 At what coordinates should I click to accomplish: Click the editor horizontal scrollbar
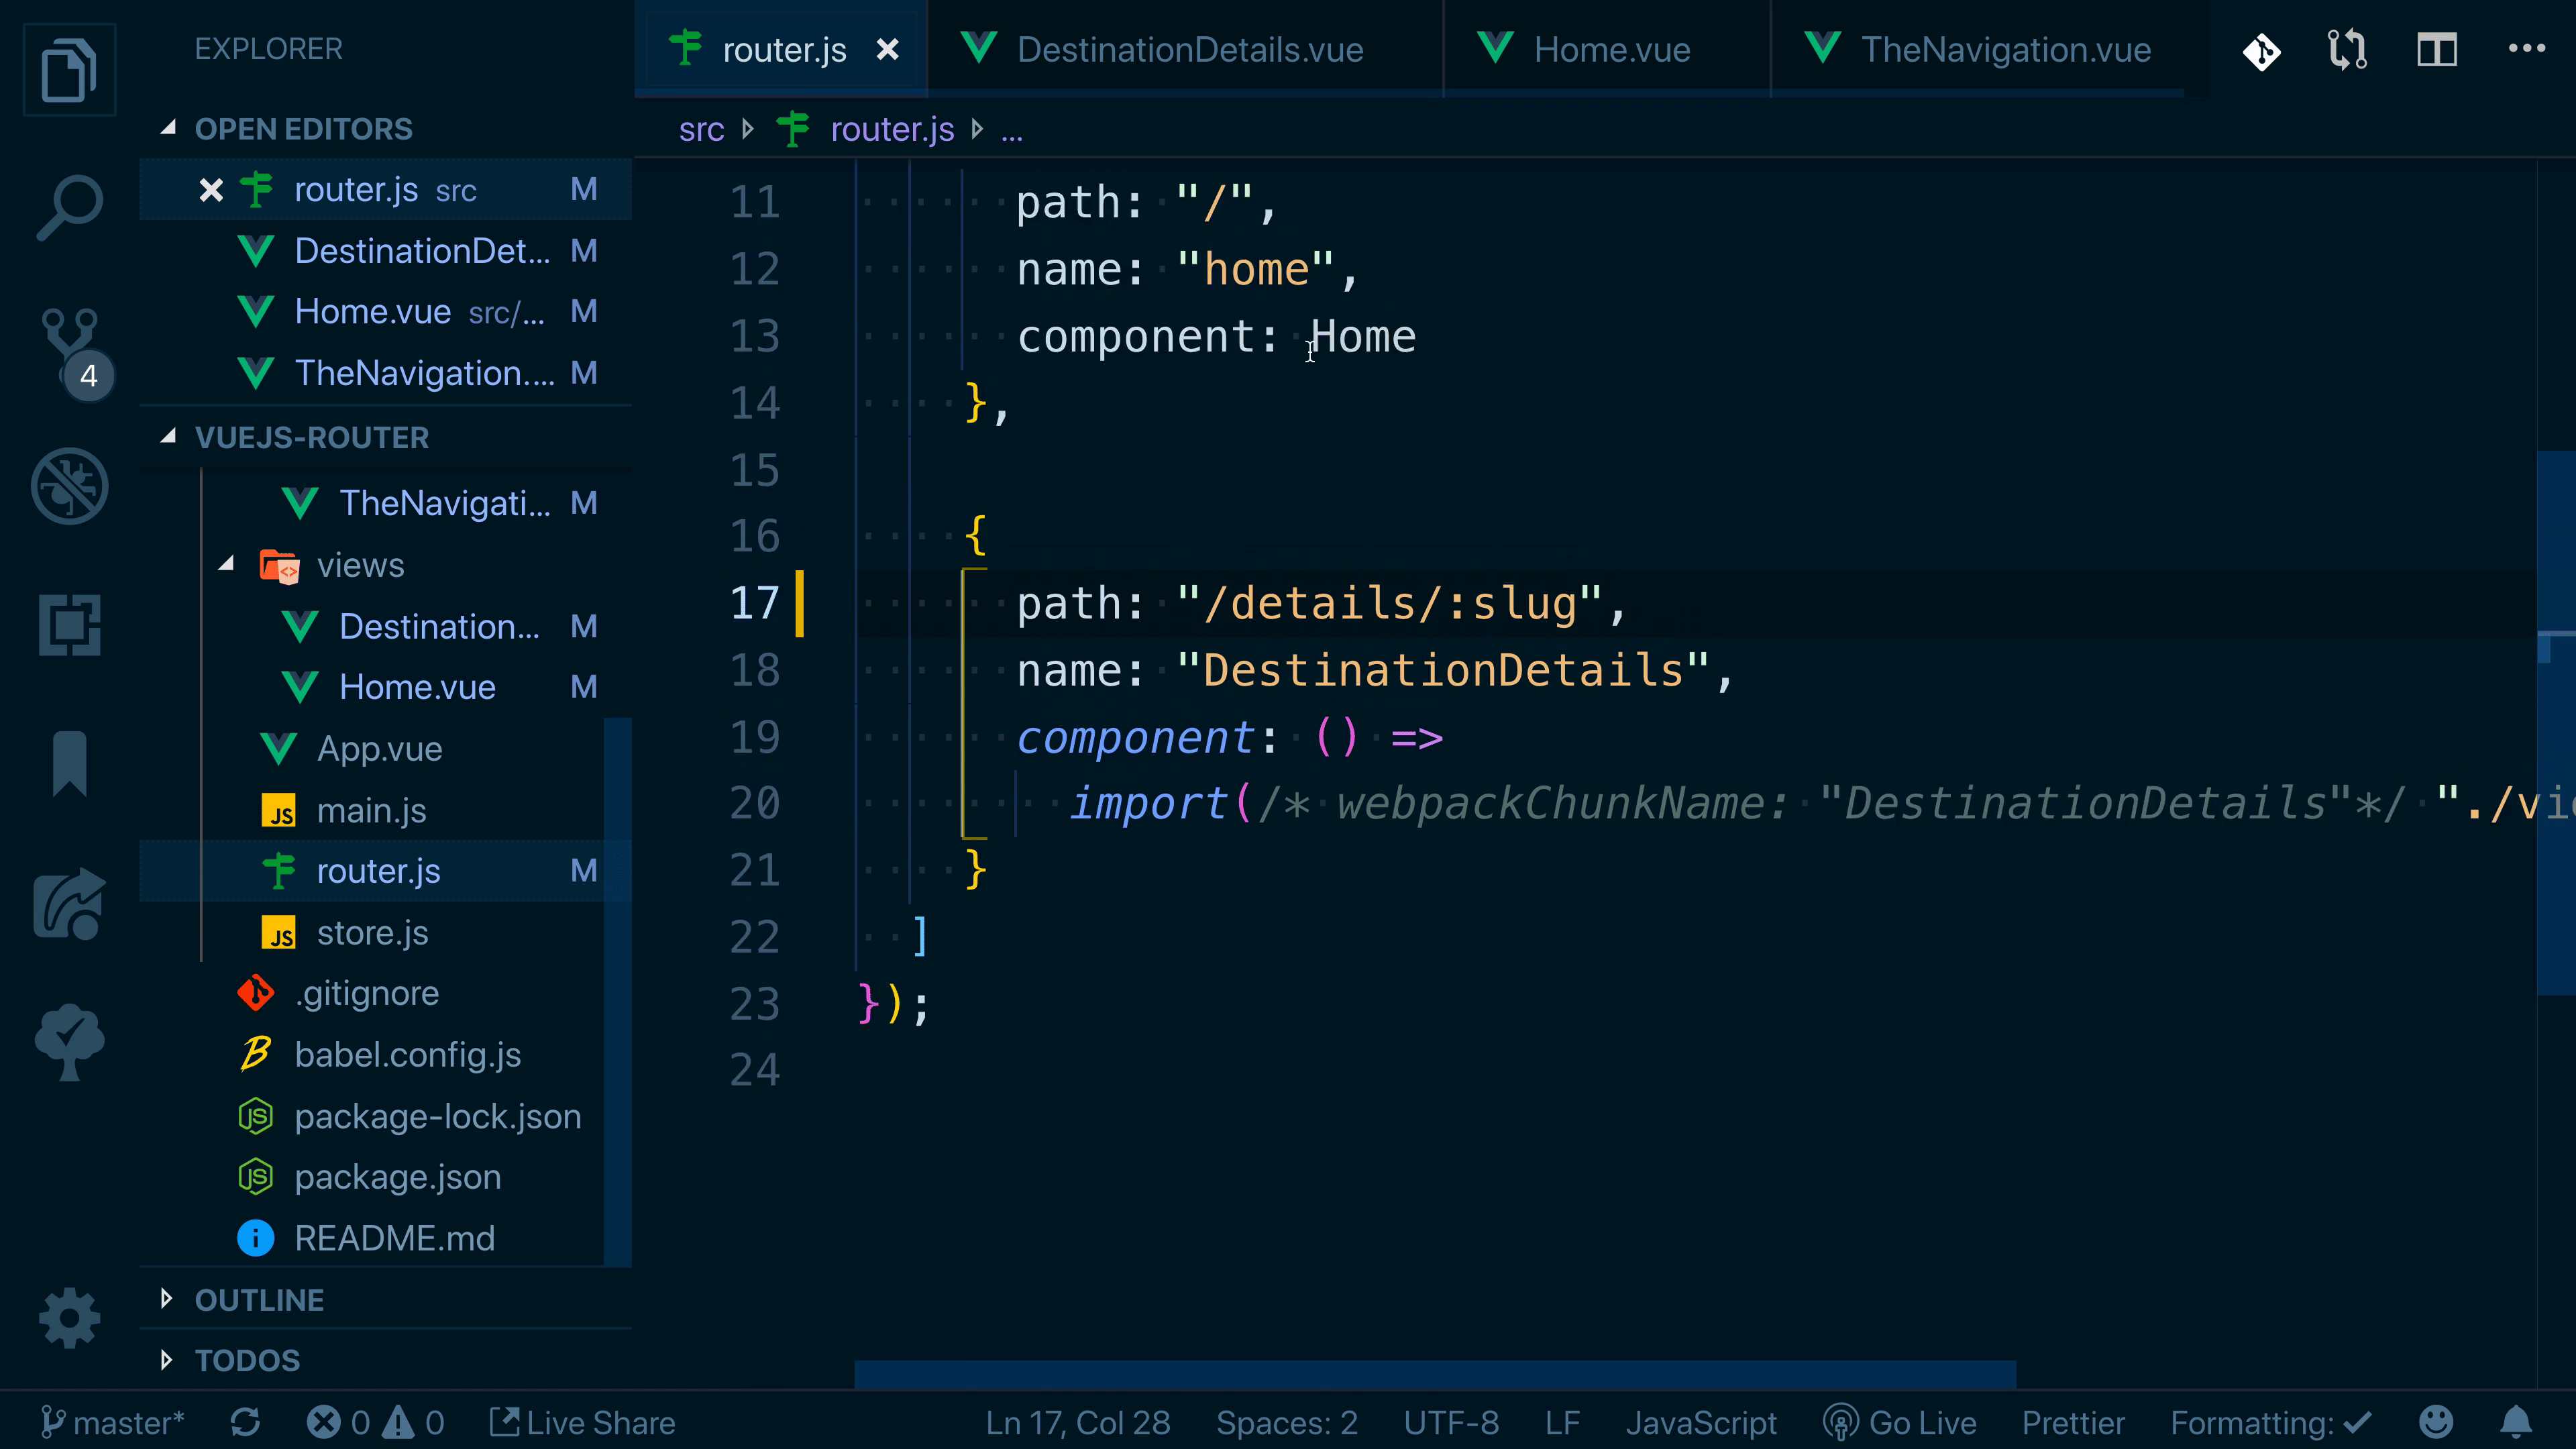(x=1434, y=1374)
